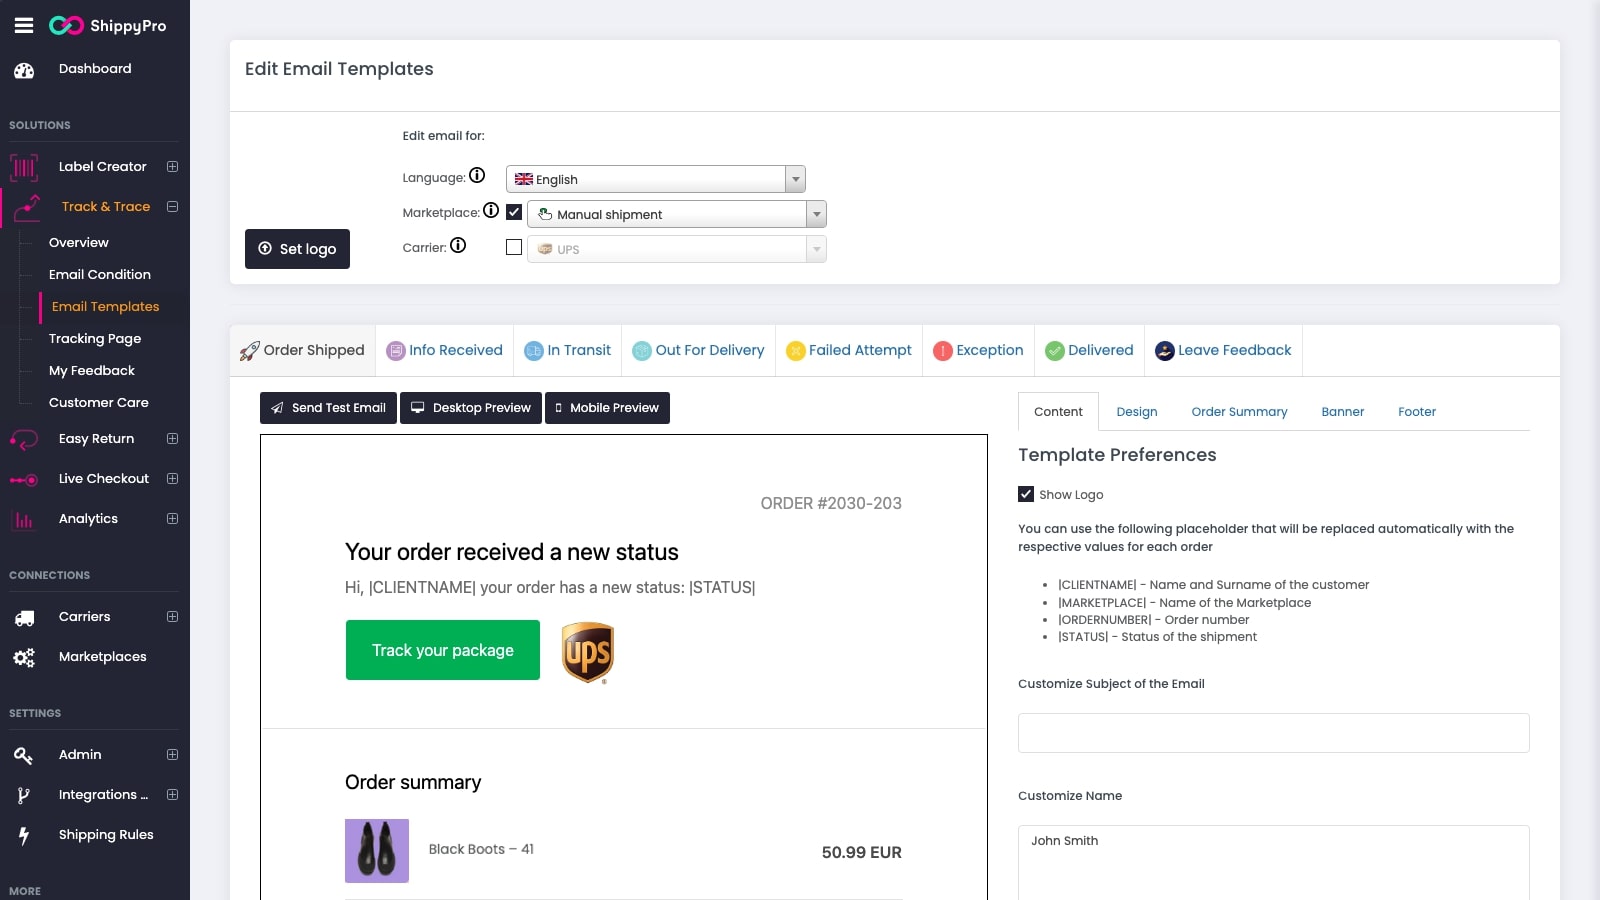The image size is (1600, 900).
Task: Open the Language dropdown showing English
Action: [655, 179]
